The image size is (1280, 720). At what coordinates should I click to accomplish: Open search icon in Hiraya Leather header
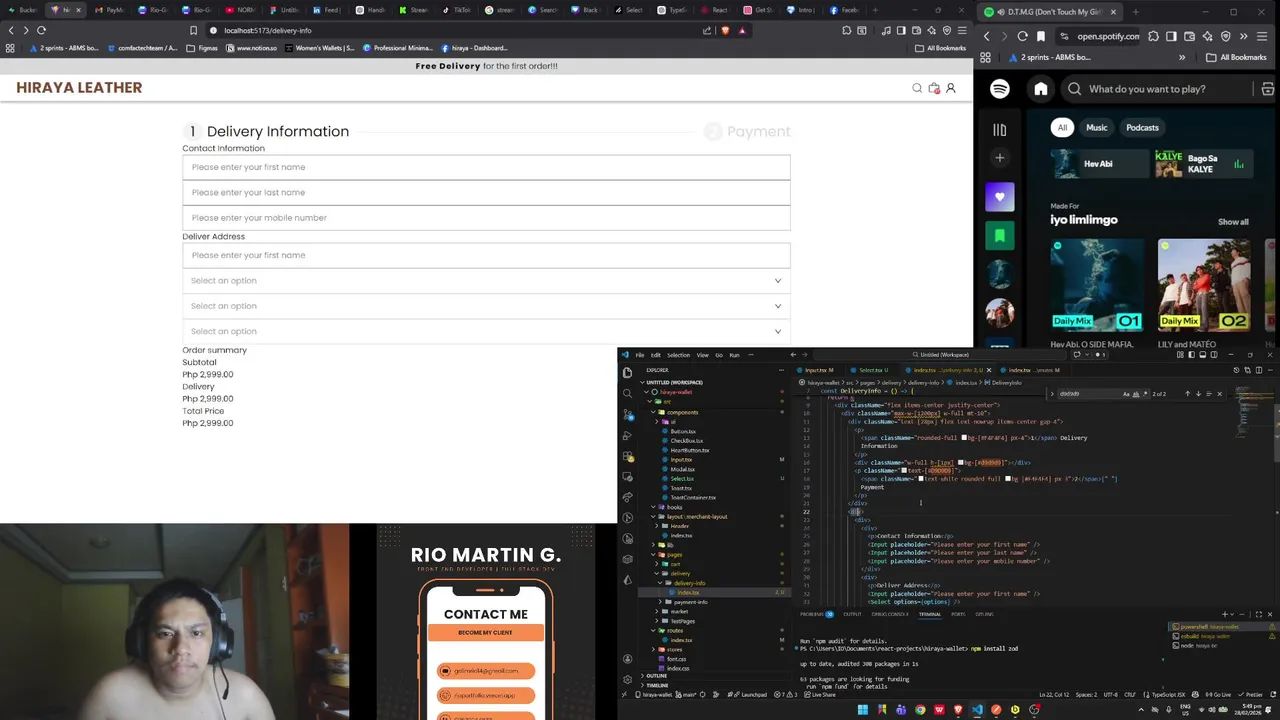[x=917, y=88]
